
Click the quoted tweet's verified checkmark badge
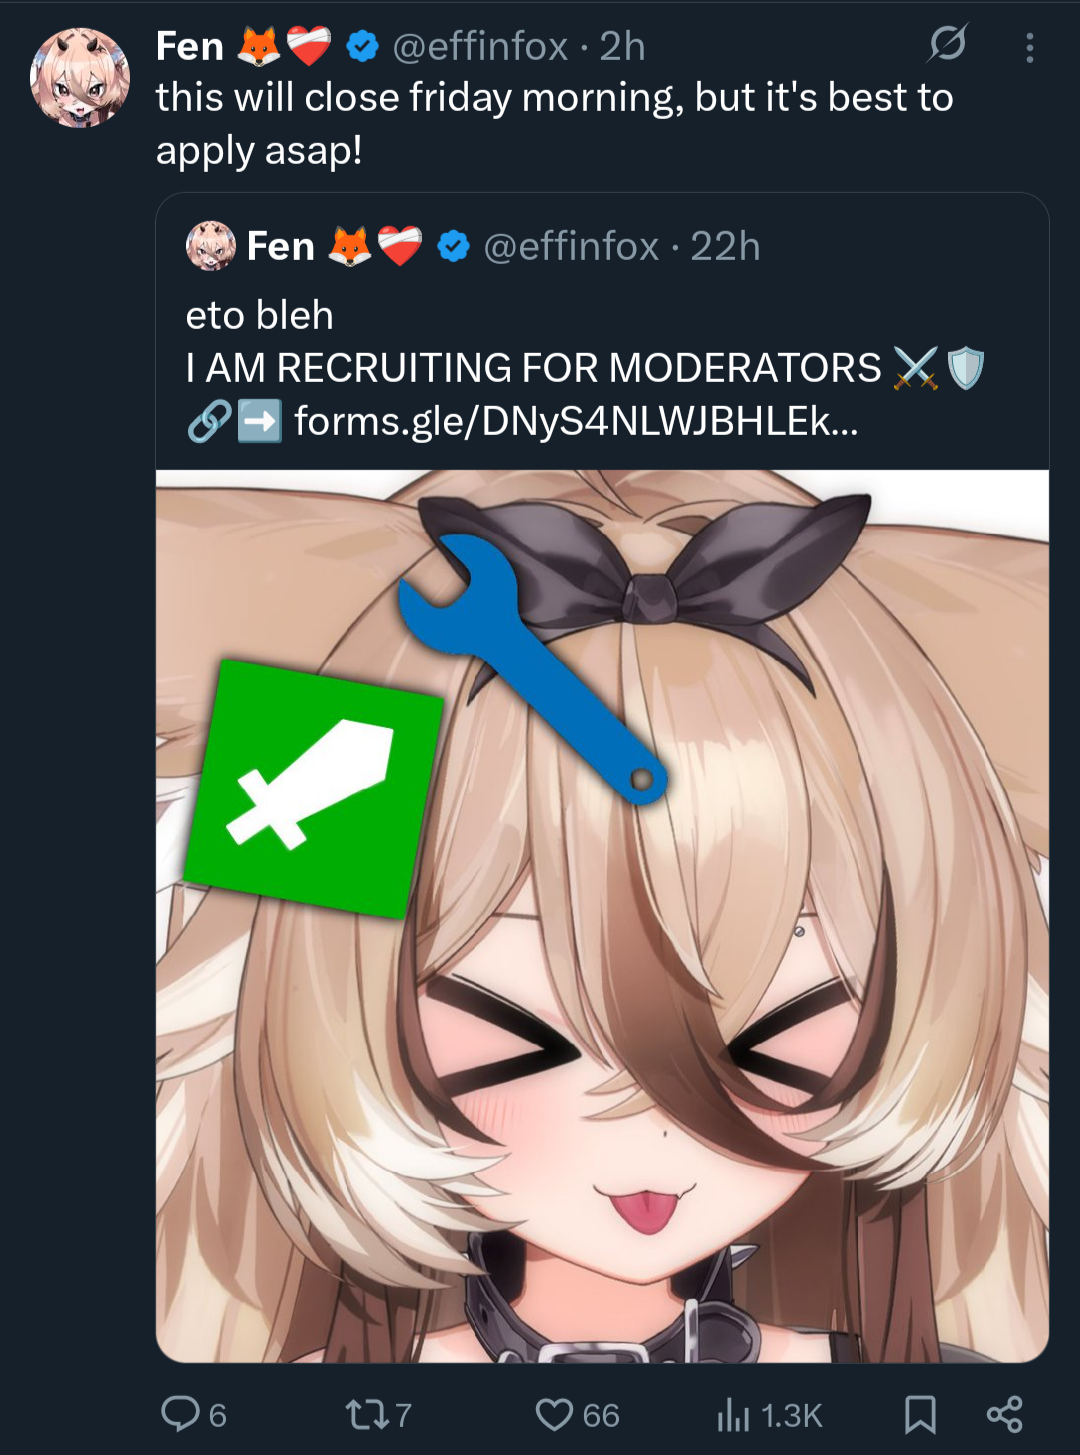tap(454, 246)
